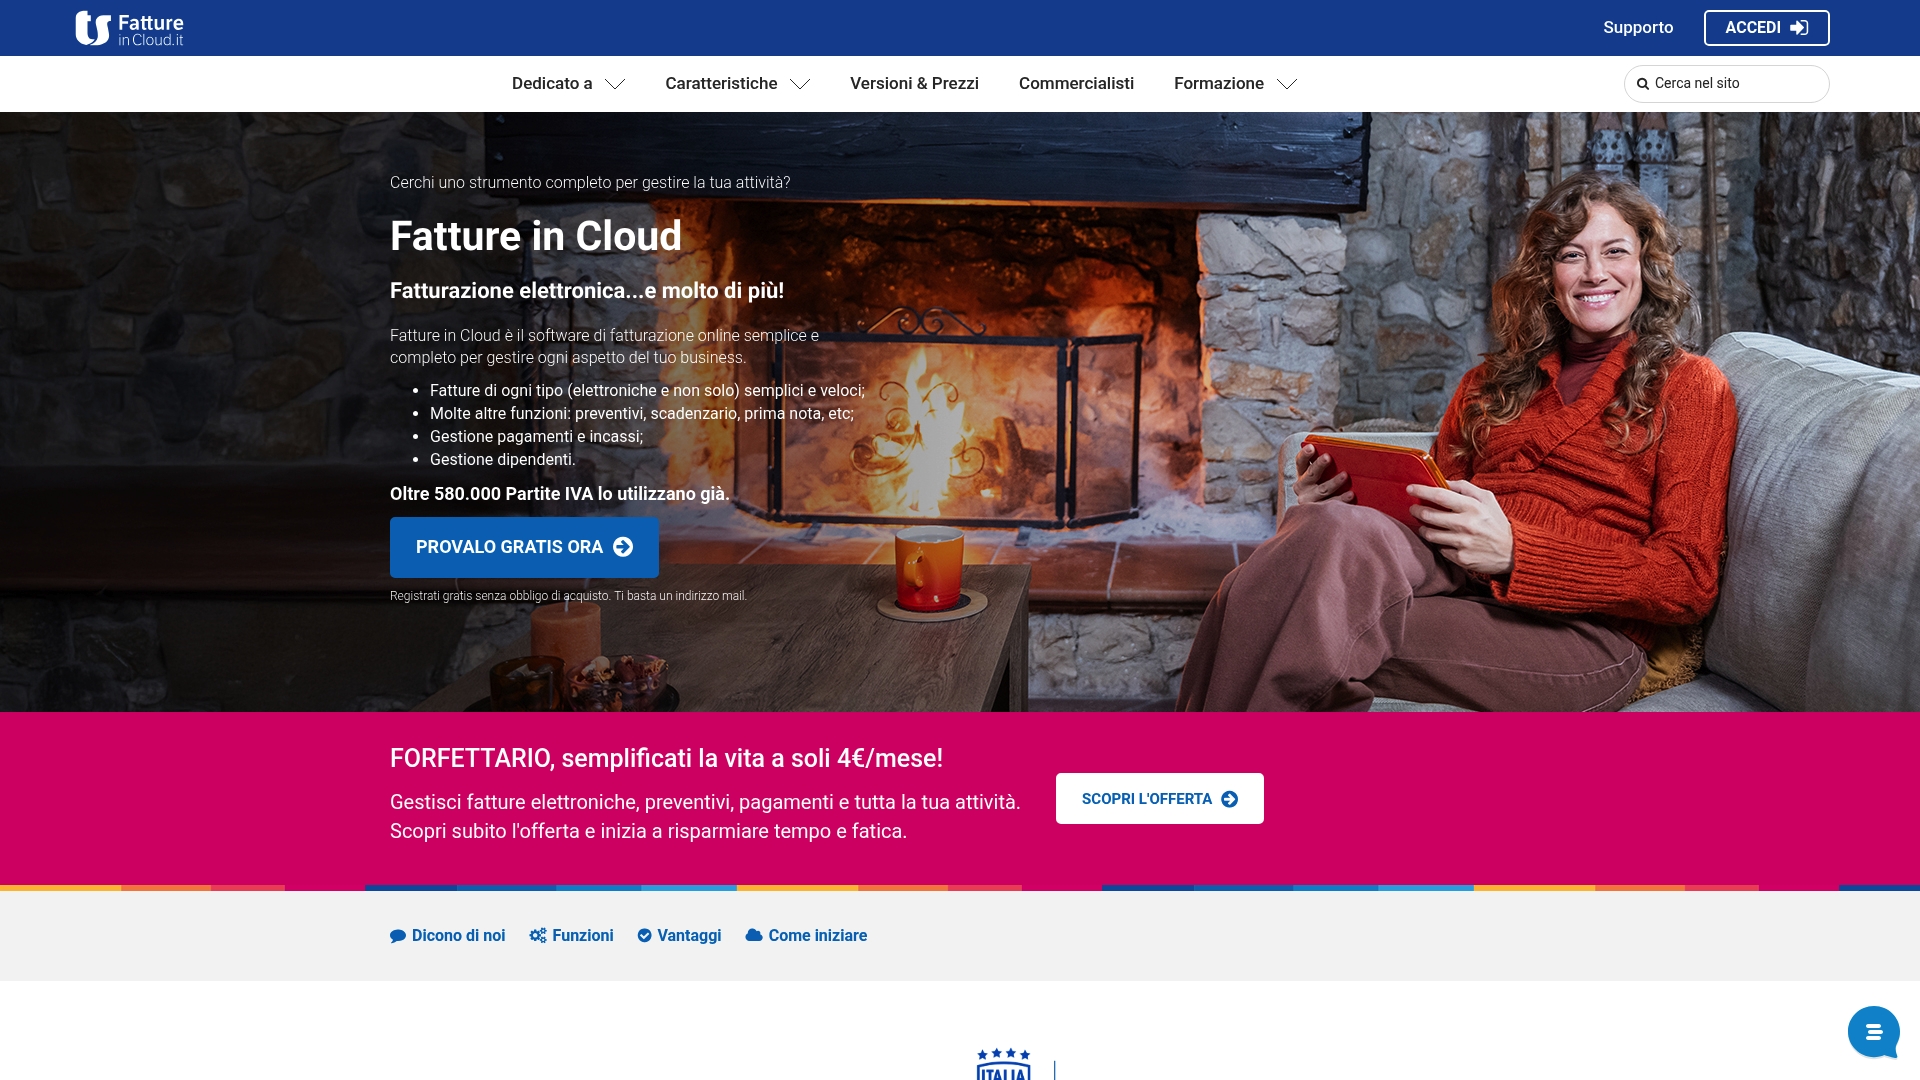Click the login arrow icon on ACCEDI
The width and height of the screenshot is (1920, 1080).
[x=1799, y=28]
